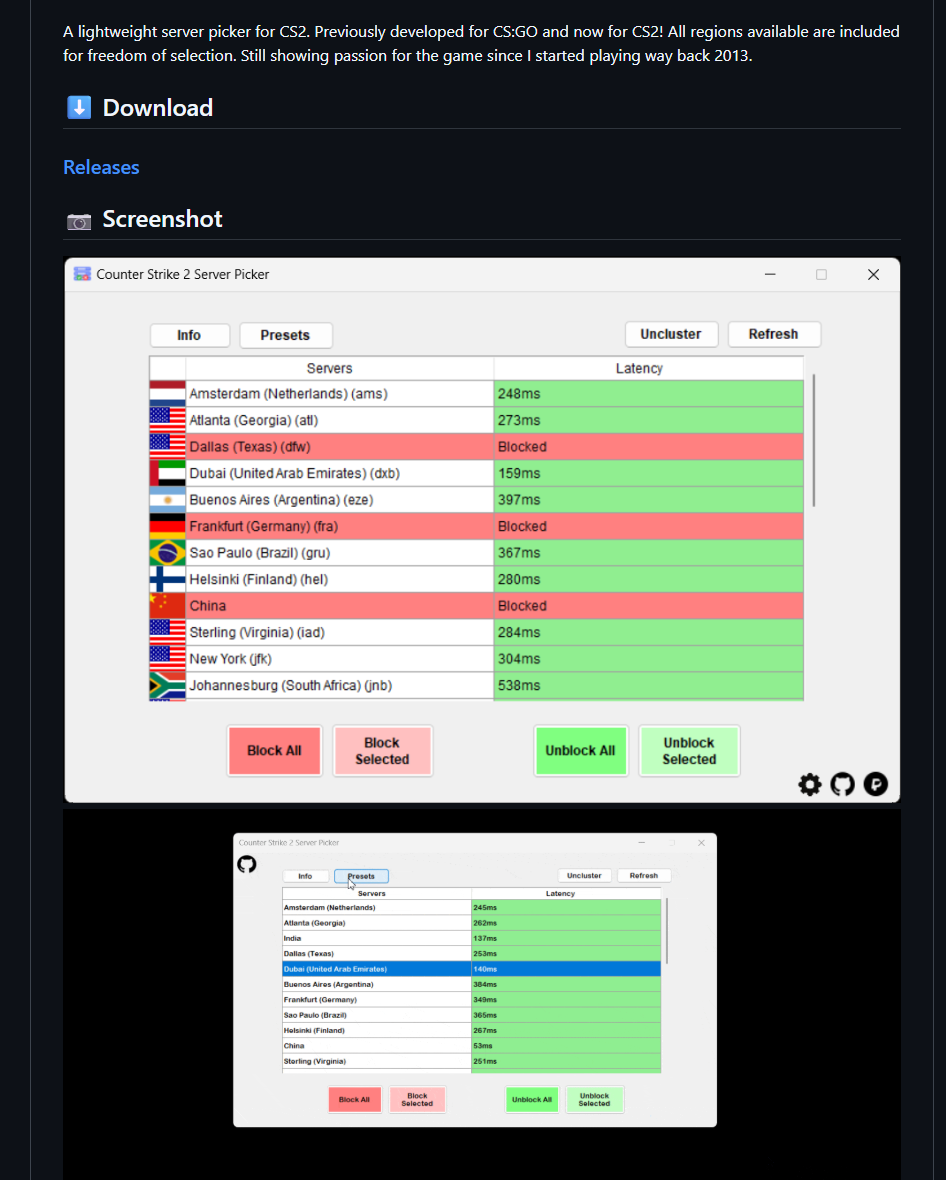Click the large Block Selected button
Viewport: 946px width, 1180px height.
(x=382, y=750)
